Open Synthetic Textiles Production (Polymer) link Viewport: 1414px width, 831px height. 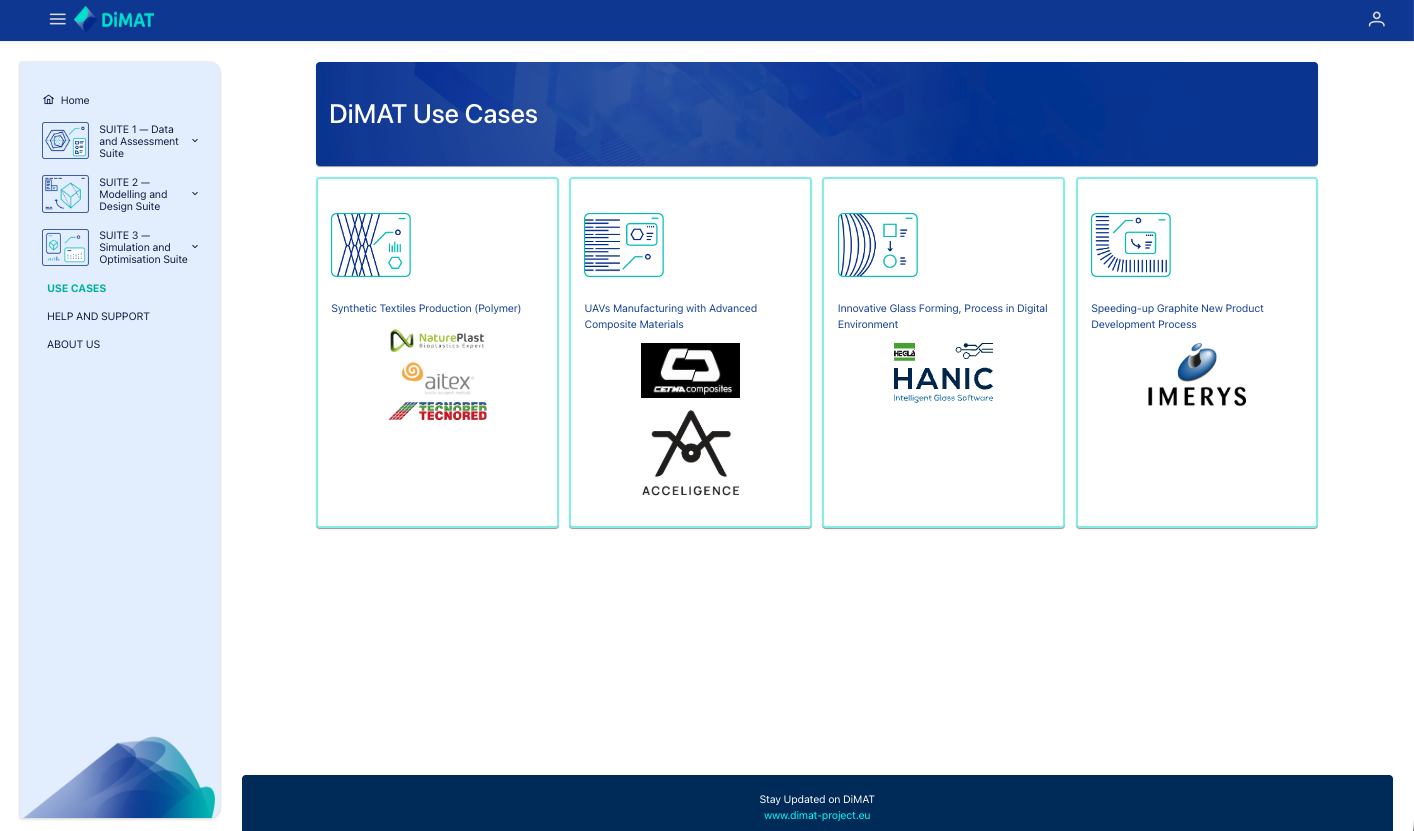tap(426, 308)
